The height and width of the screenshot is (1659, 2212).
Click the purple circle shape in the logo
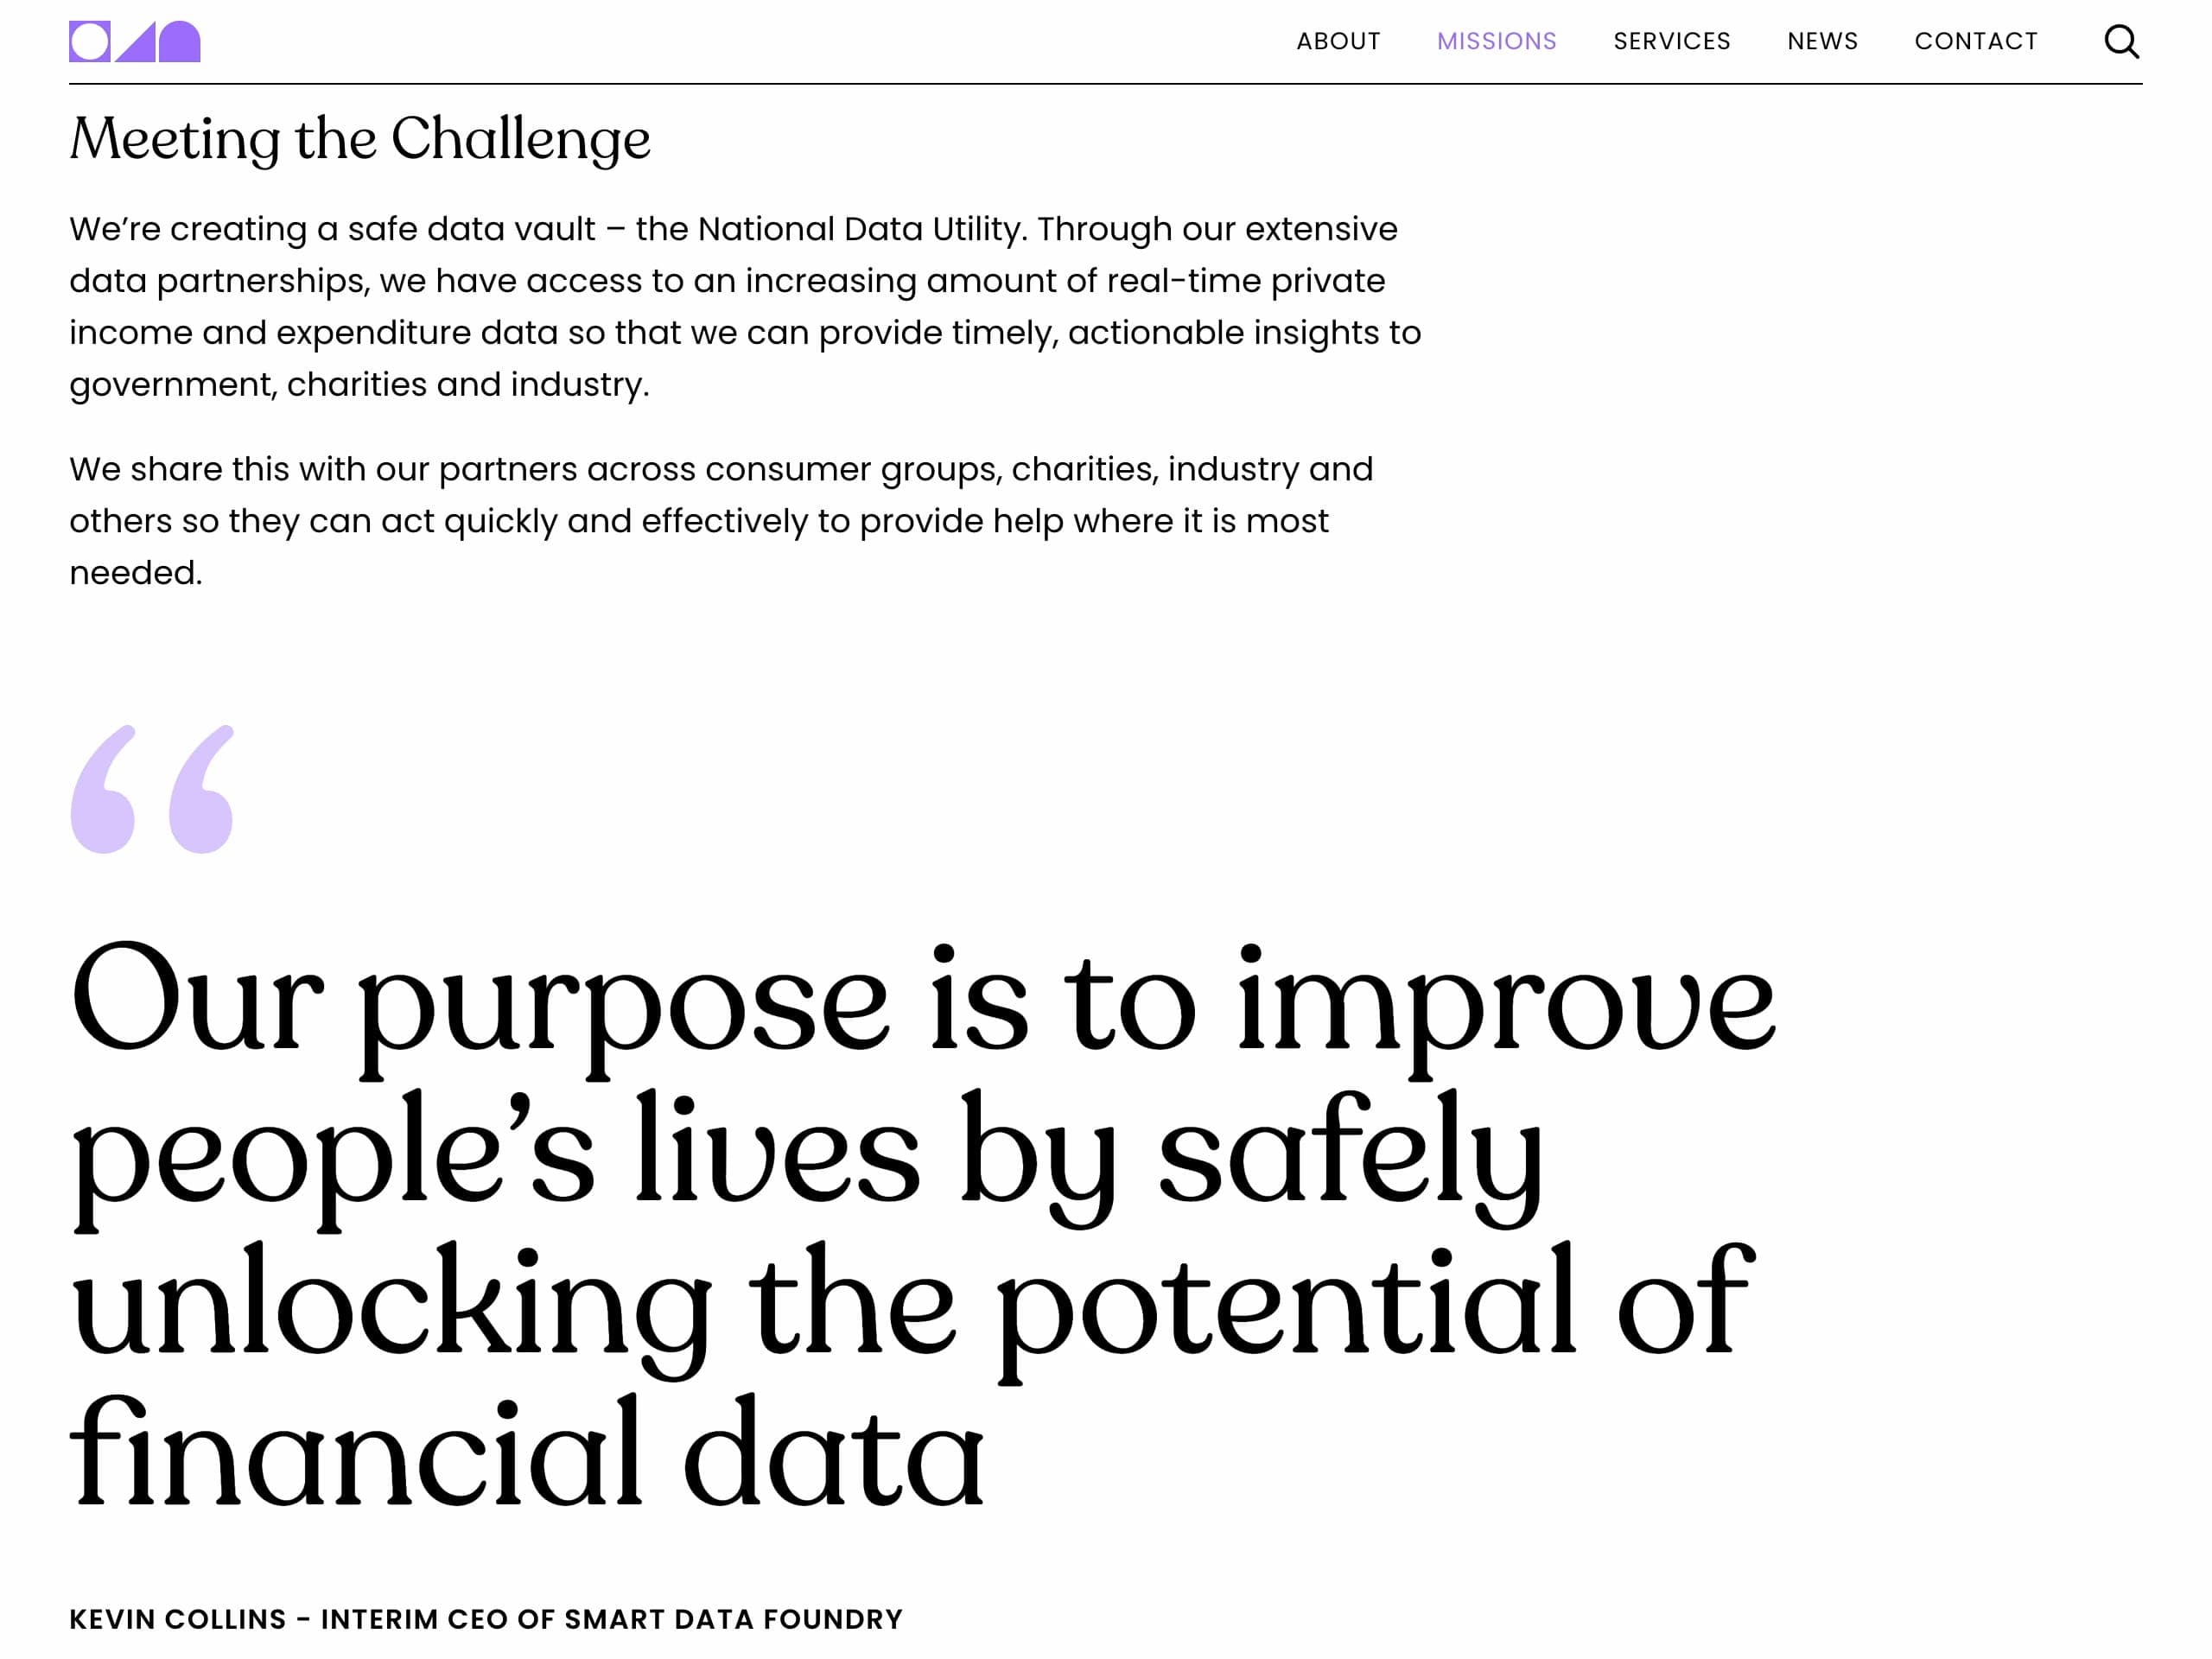click(x=88, y=41)
